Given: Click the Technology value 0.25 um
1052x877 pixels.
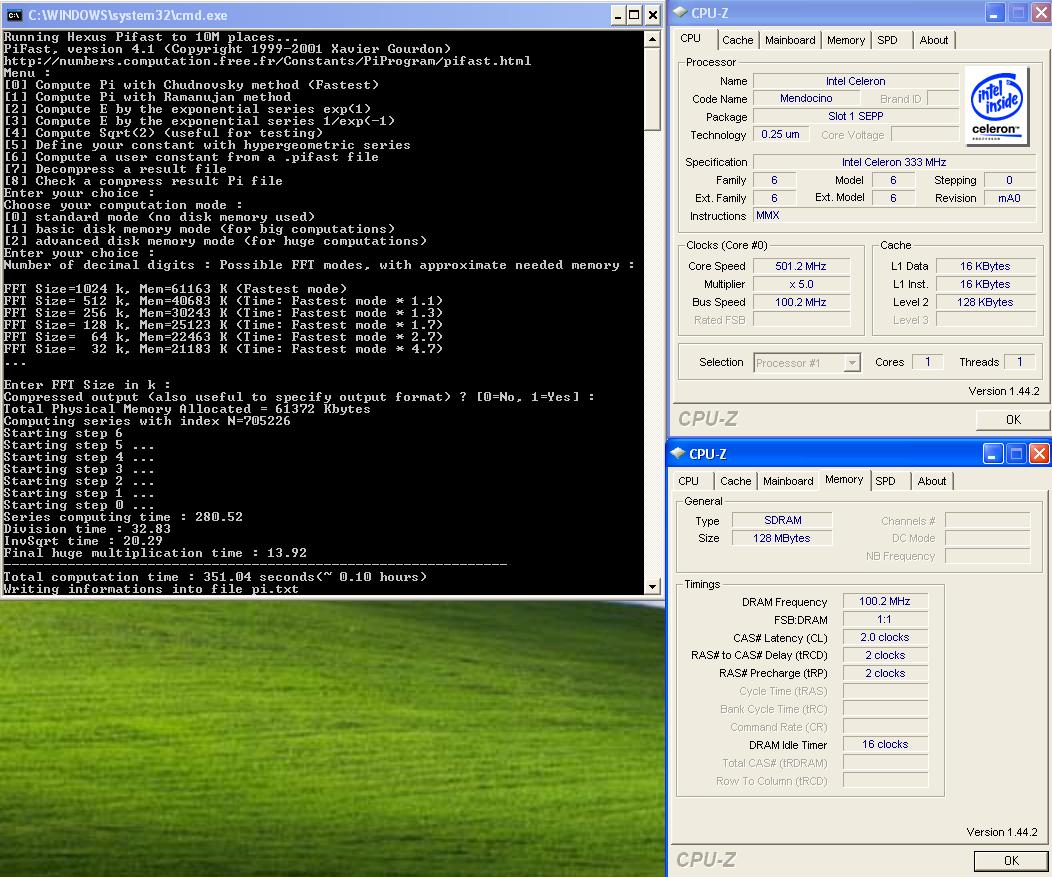Looking at the screenshot, I should (780, 134).
